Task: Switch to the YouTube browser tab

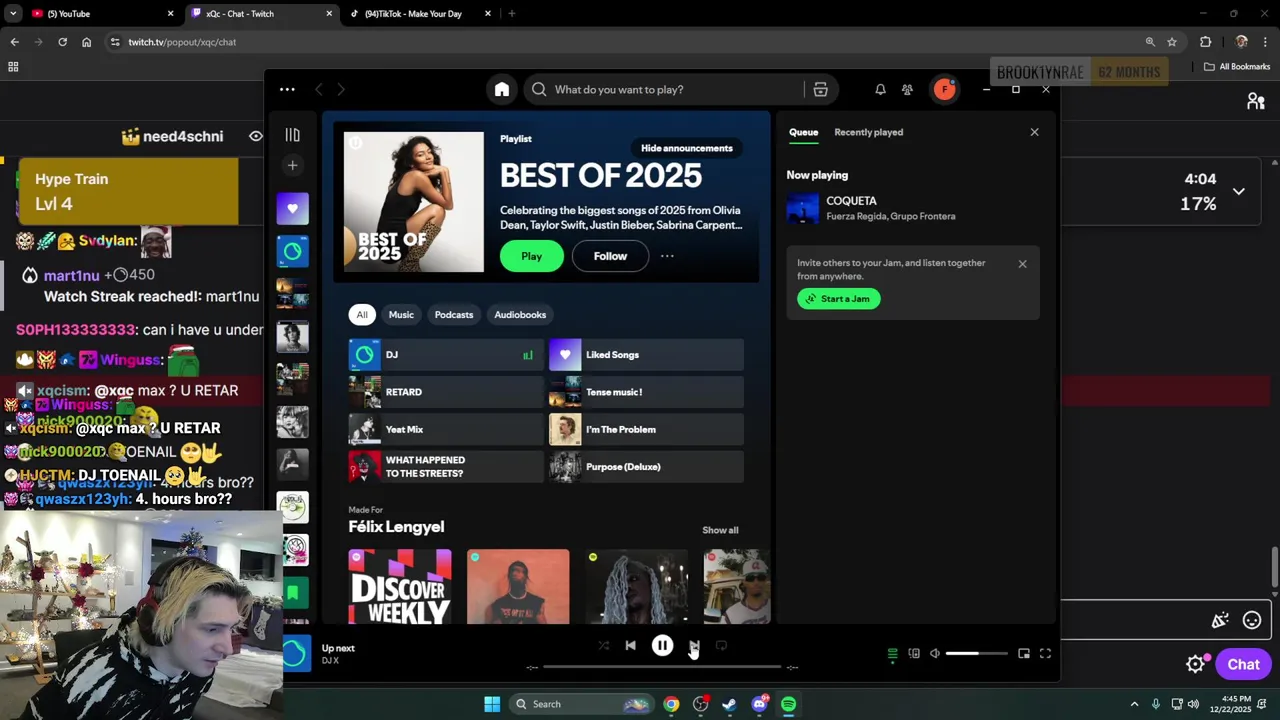Action: [x=100, y=14]
